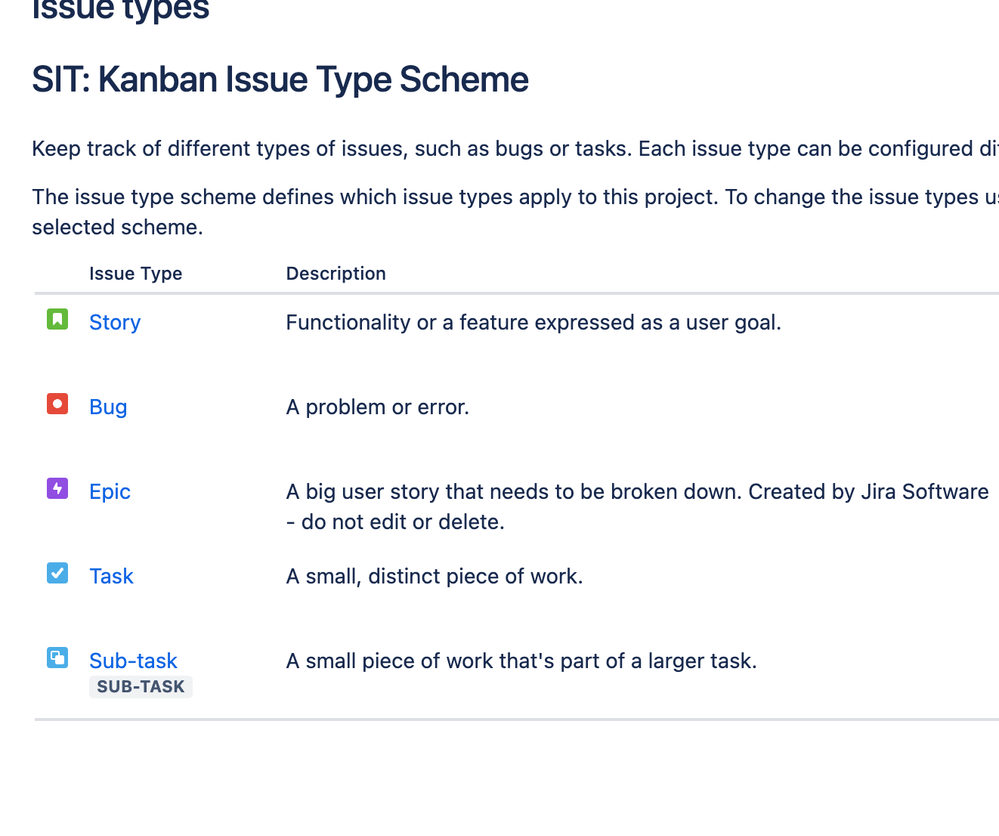The width and height of the screenshot is (999, 836).
Task: Open the Sub-task issue type link
Action: click(x=133, y=661)
